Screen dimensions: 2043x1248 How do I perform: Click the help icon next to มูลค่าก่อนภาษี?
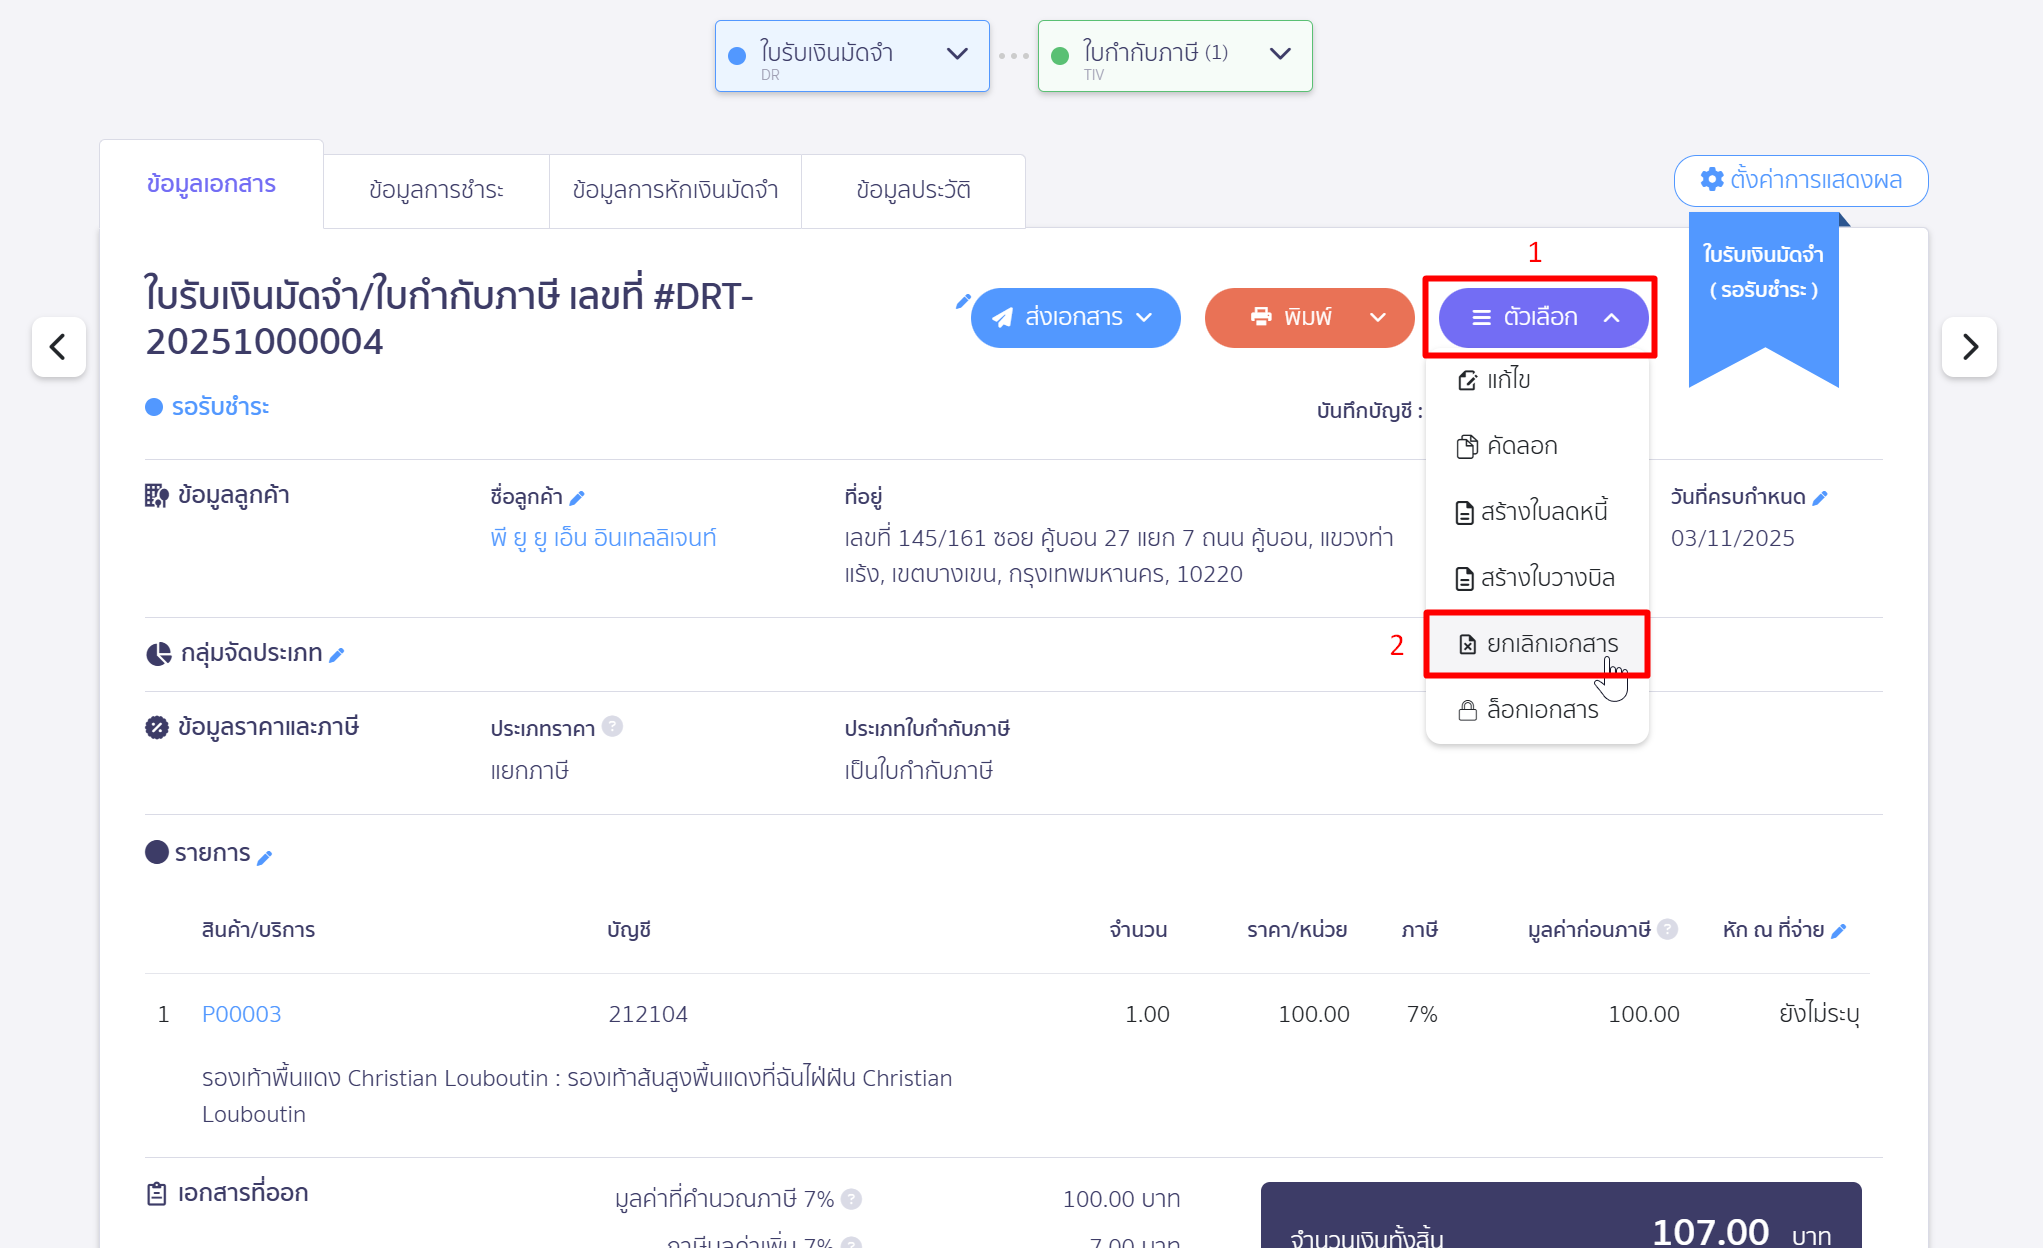tap(1667, 929)
